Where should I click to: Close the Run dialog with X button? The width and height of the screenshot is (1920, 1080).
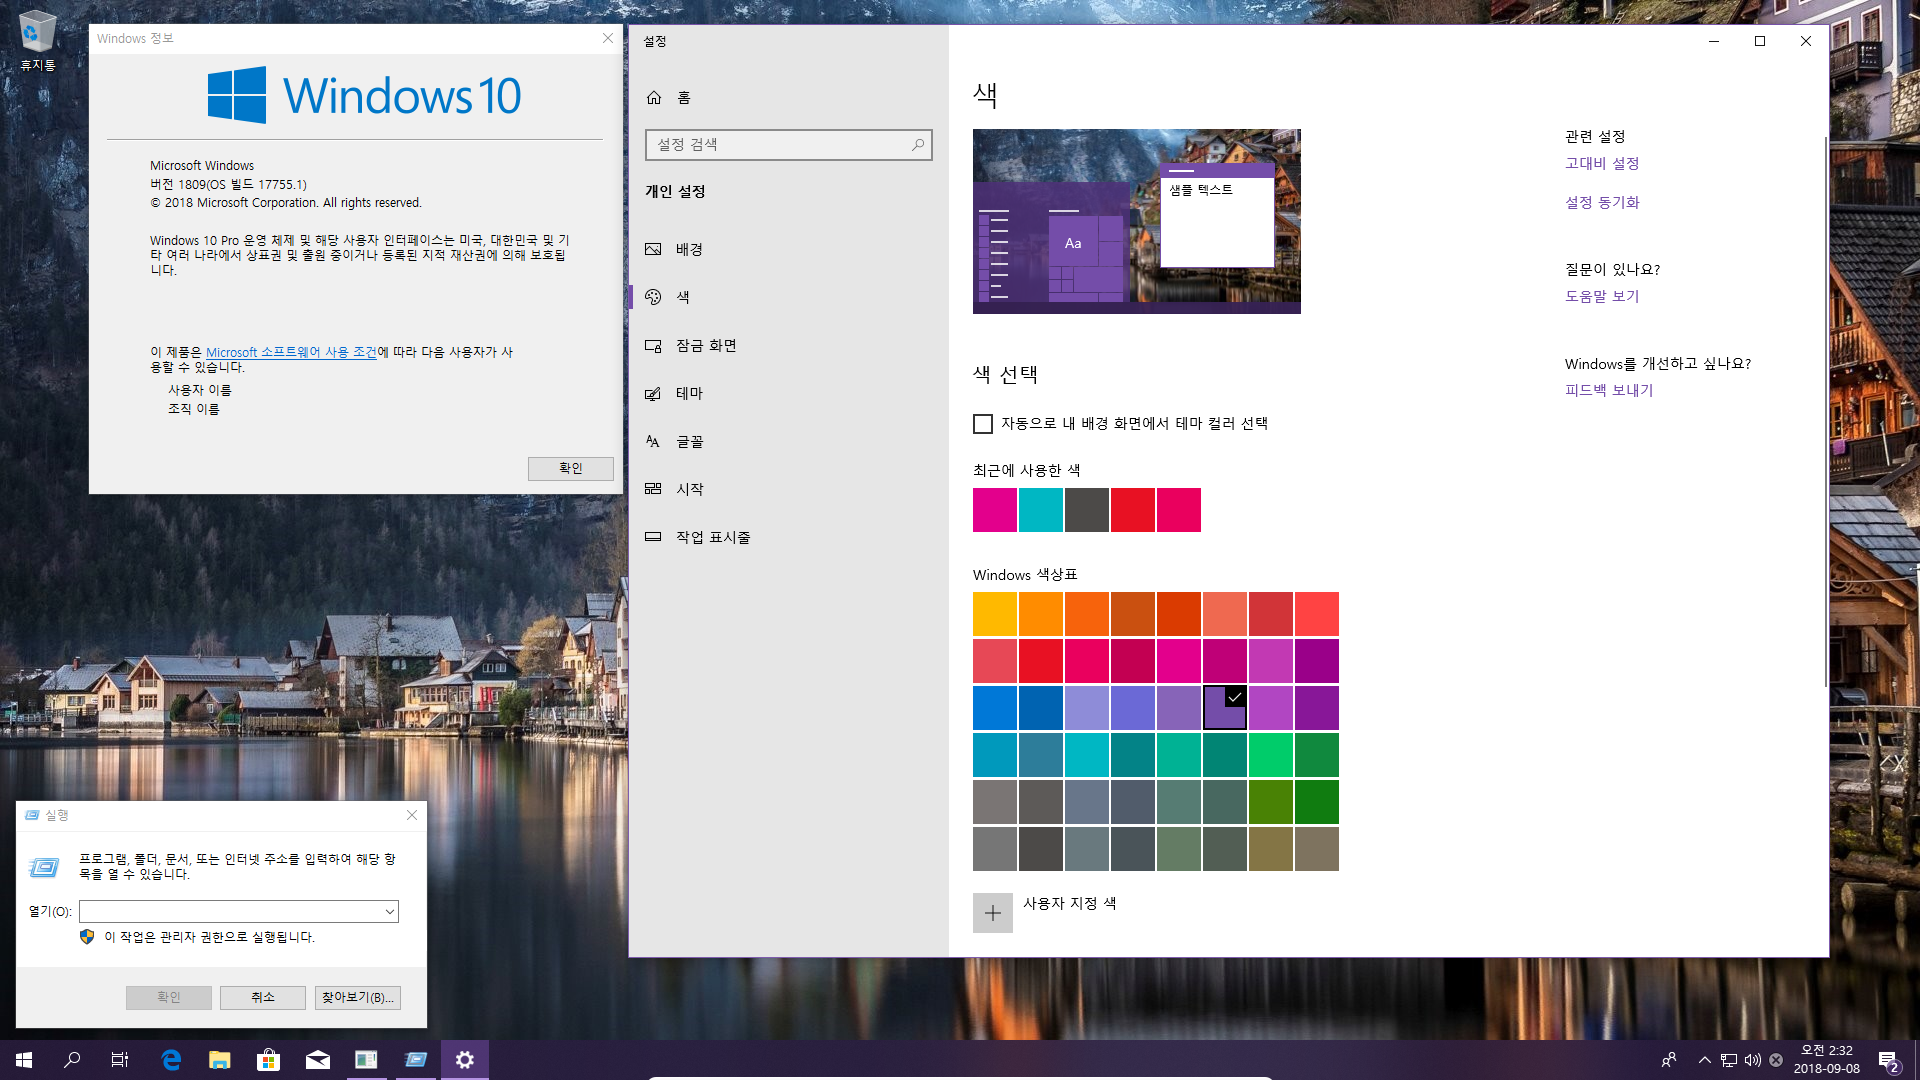[412, 815]
